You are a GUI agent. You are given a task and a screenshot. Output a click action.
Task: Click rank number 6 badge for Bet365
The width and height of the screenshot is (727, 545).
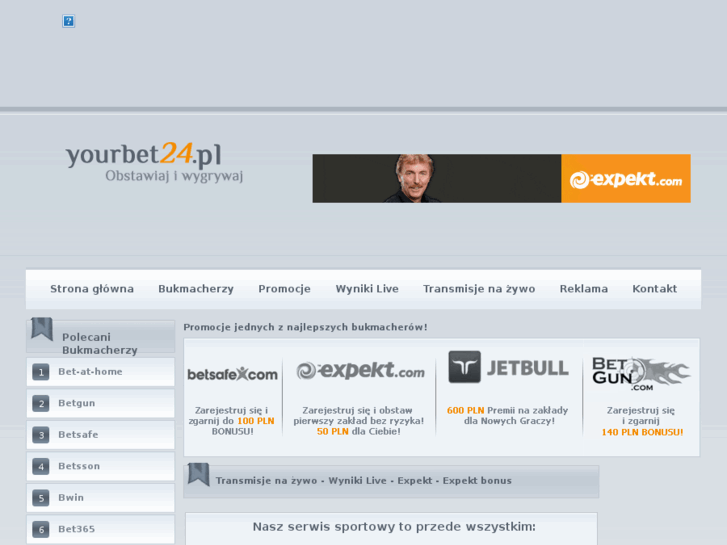pos(41,530)
